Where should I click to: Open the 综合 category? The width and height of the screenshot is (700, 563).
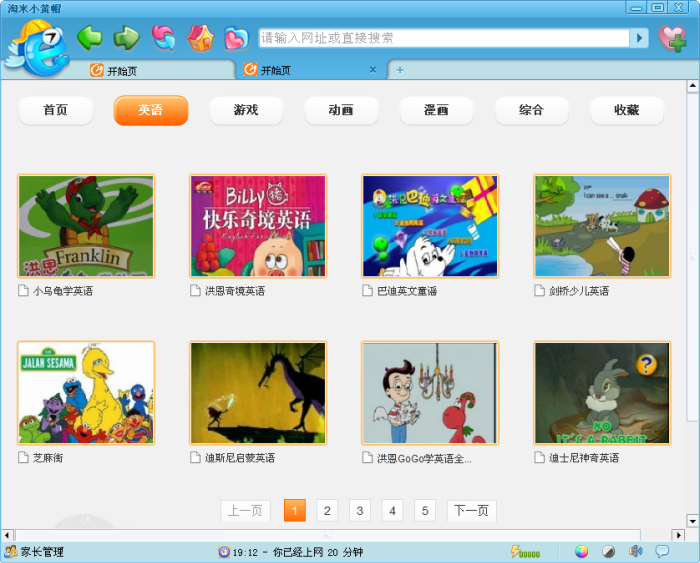(x=531, y=110)
